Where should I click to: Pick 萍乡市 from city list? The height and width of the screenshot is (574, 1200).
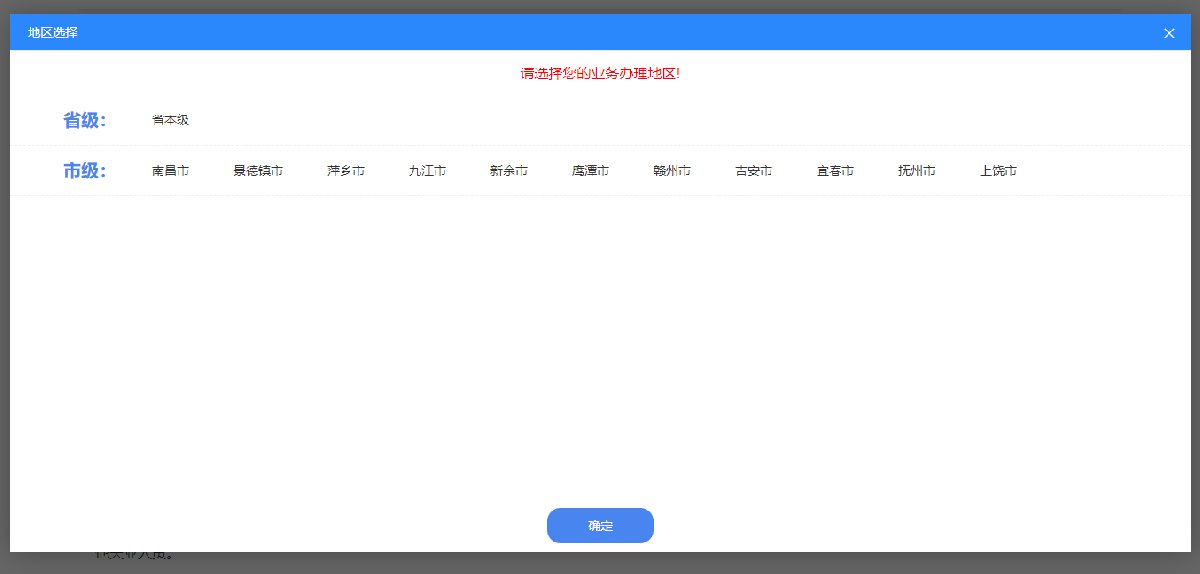pyautogui.click(x=346, y=171)
